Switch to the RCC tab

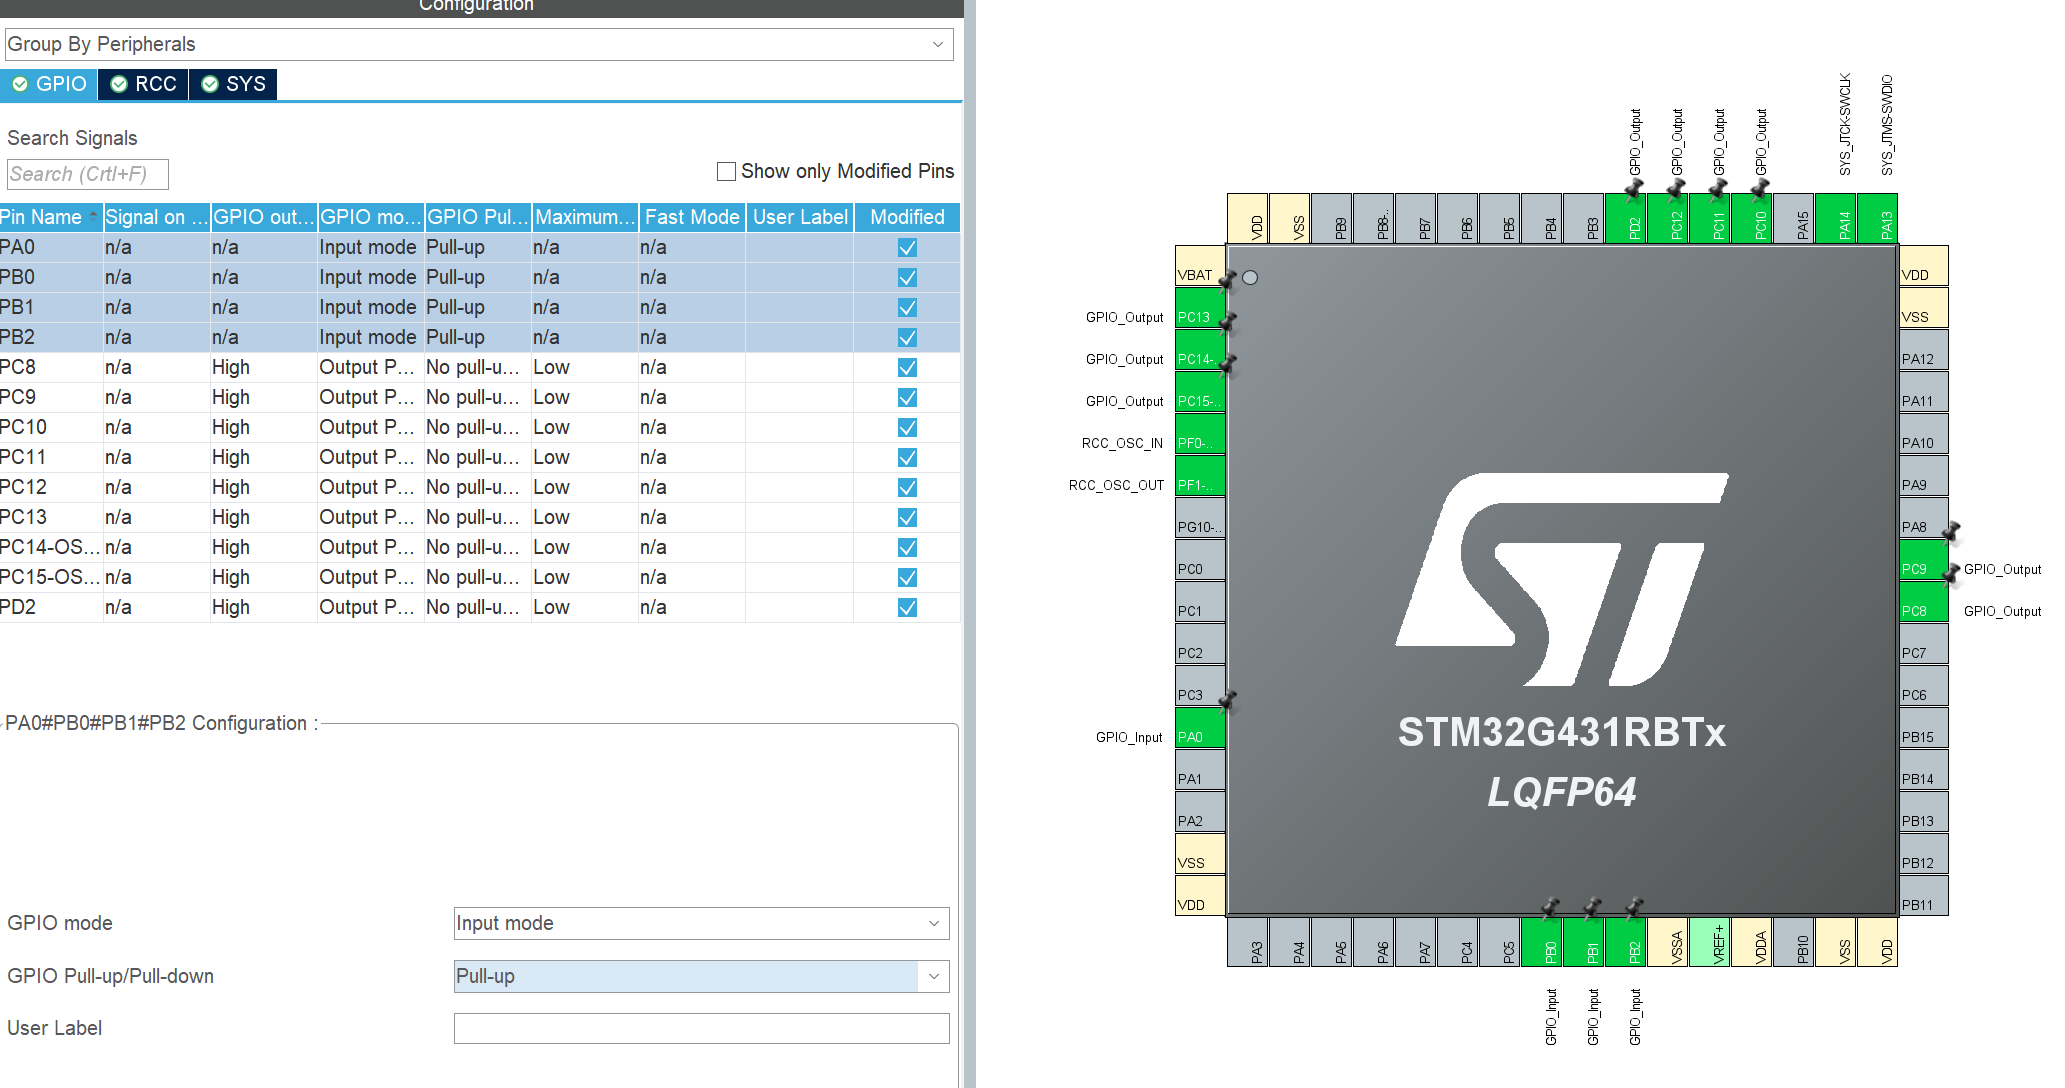pyautogui.click(x=144, y=84)
